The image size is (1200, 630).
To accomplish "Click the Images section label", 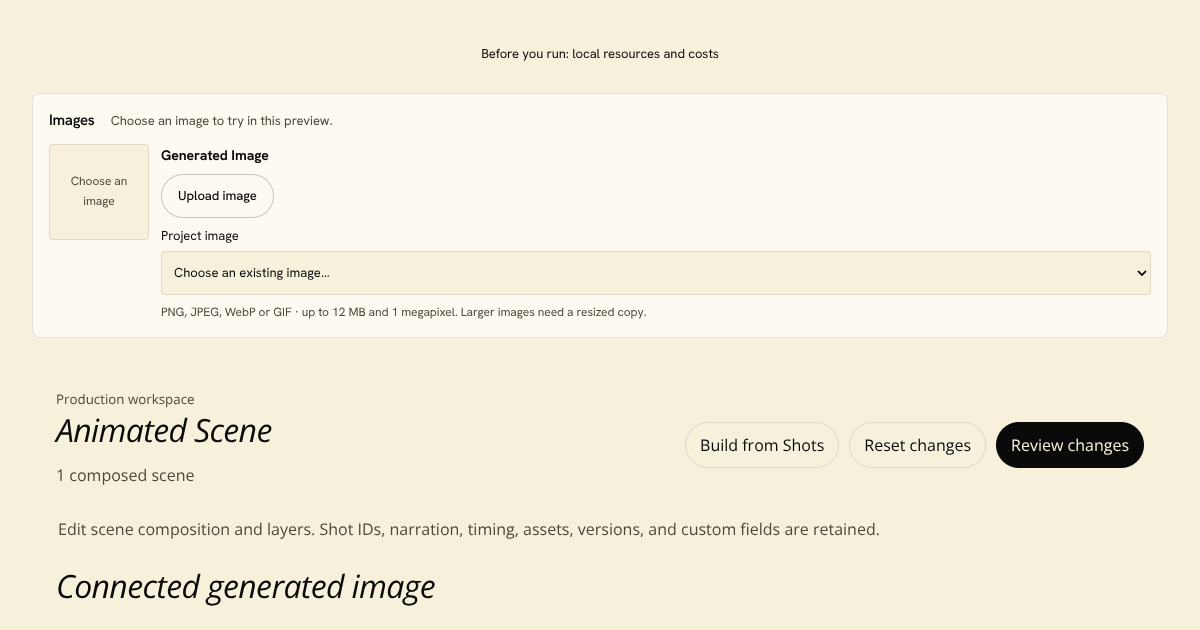I will pos(72,120).
